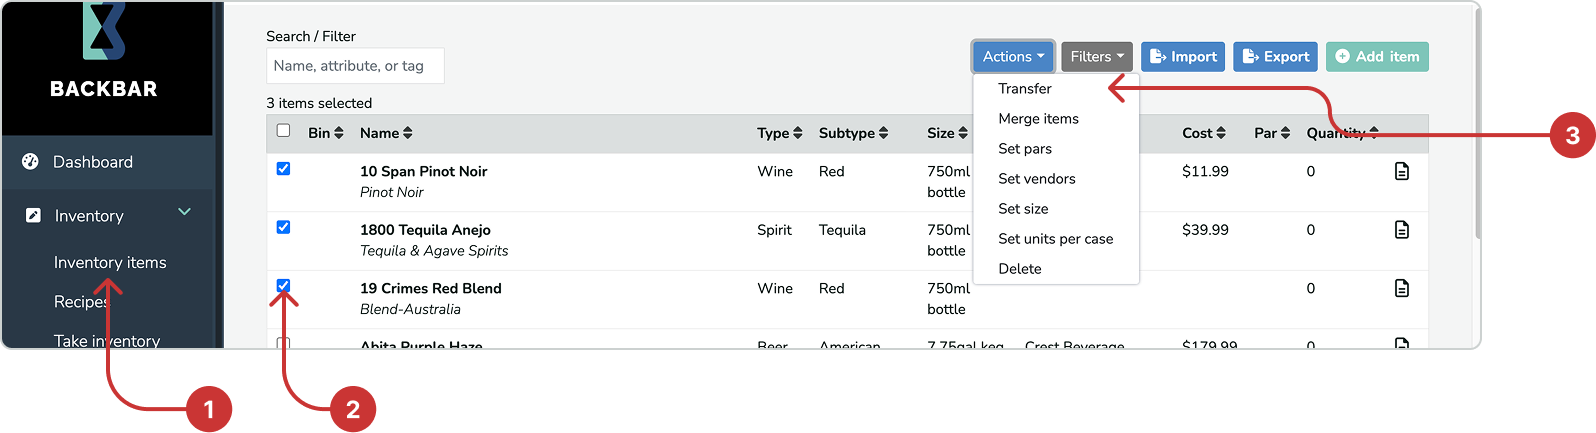Uncheck 1800 Tequila Anejo row checkbox
Screen dimensions: 1596x433
(x=283, y=227)
